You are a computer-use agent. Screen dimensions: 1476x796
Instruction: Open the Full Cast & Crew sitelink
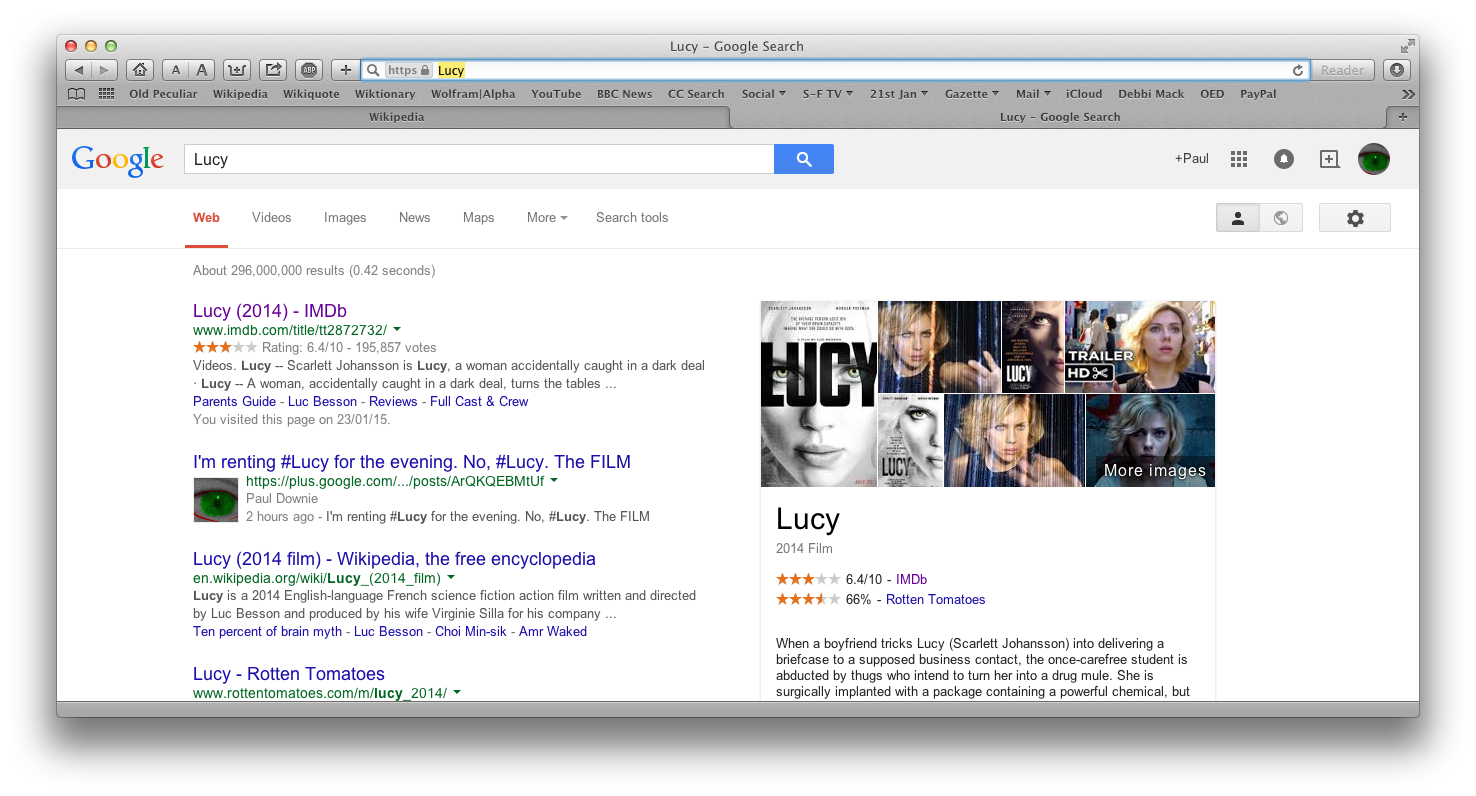[479, 401]
